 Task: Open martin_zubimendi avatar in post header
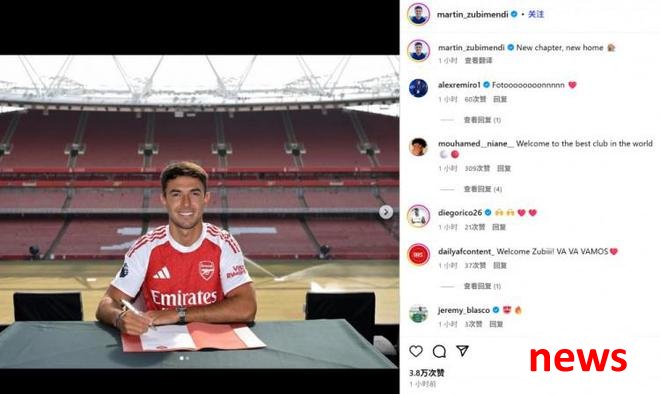click(418, 14)
